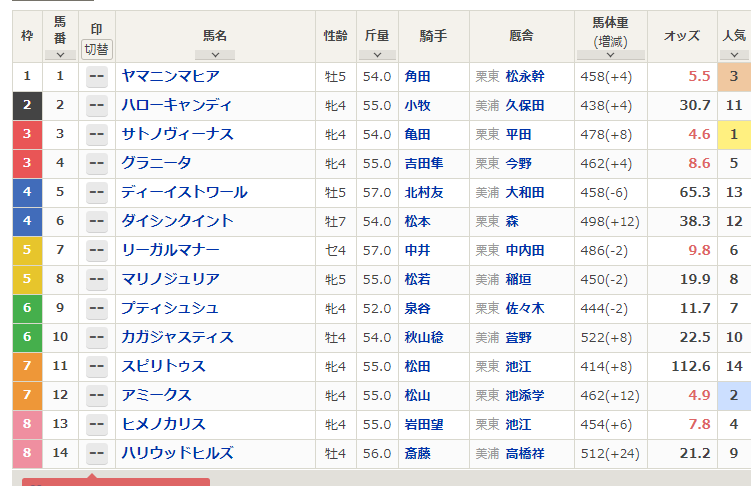Sort by popularity (人気) arrow
Image resolution: width=755 pixels, height=486 pixels.
[734, 55]
